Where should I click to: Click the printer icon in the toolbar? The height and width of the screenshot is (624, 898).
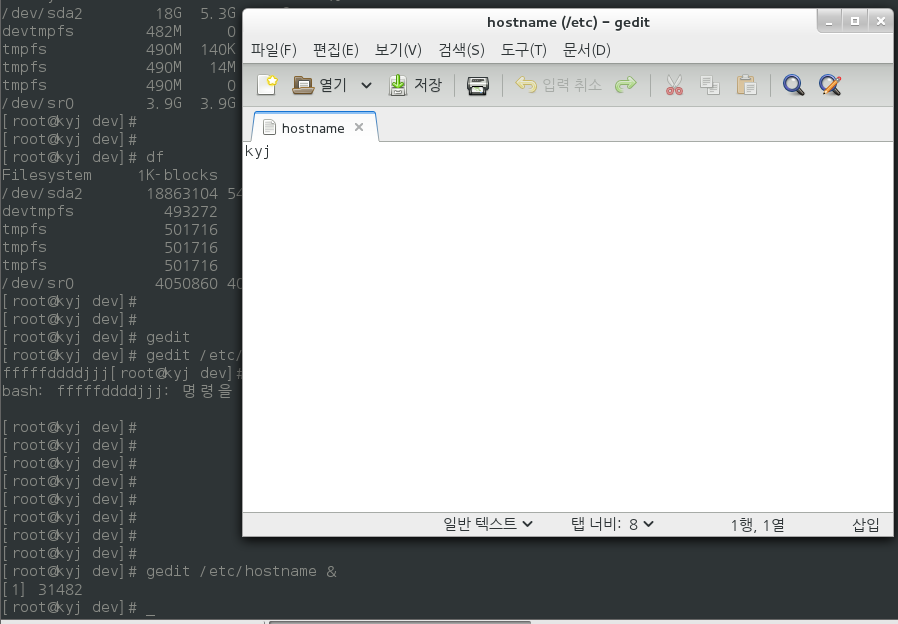tap(478, 85)
